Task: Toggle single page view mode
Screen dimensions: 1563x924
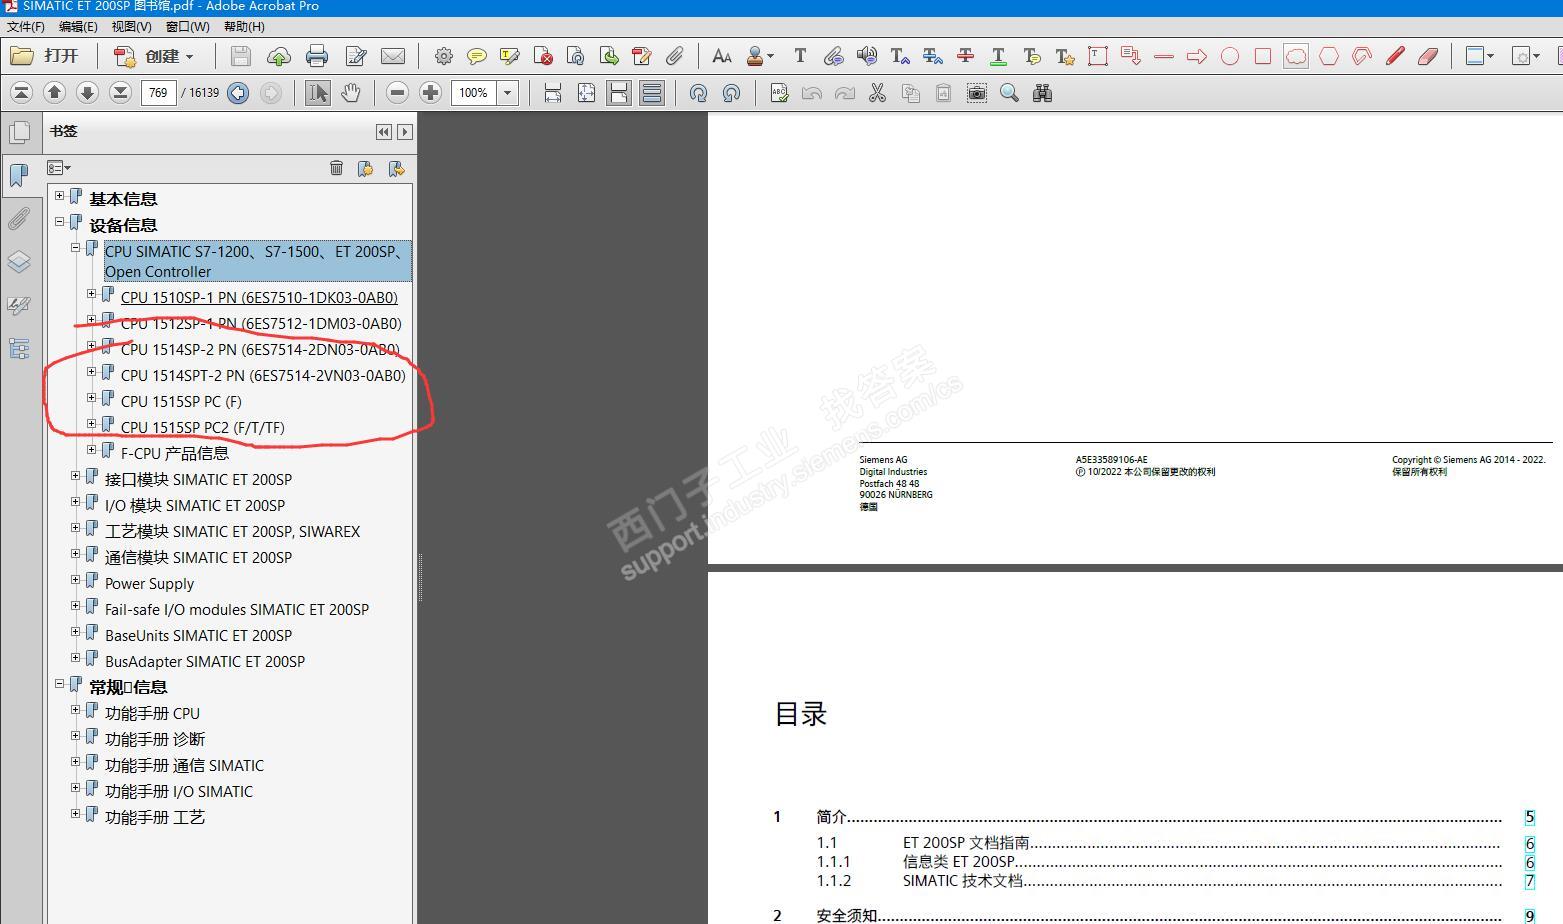Action: (619, 93)
